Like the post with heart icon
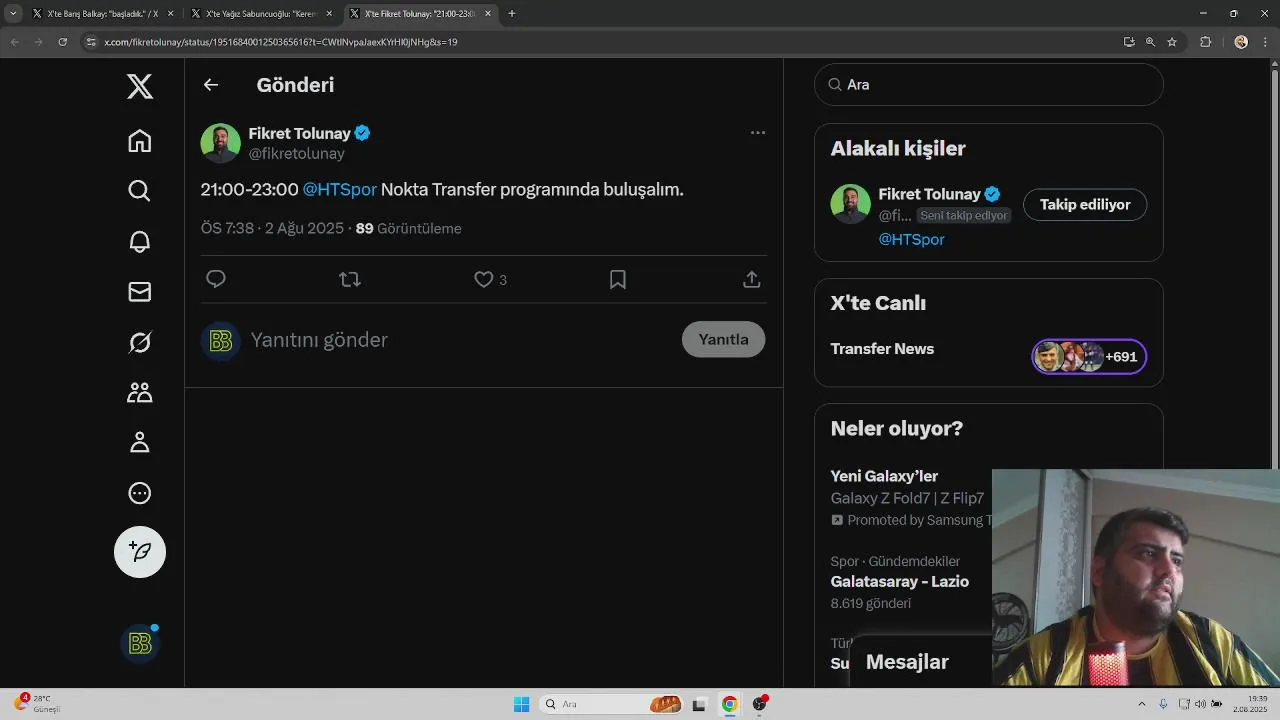Image resolution: width=1280 pixels, height=720 pixels. (484, 280)
